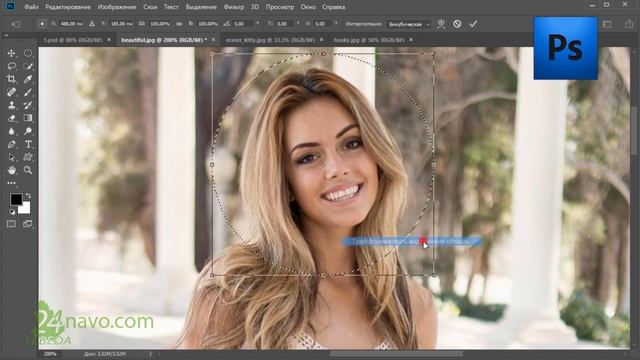The width and height of the screenshot is (640, 360).
Task: Toggle between free transform and warp modes
Action: [441, 24]
